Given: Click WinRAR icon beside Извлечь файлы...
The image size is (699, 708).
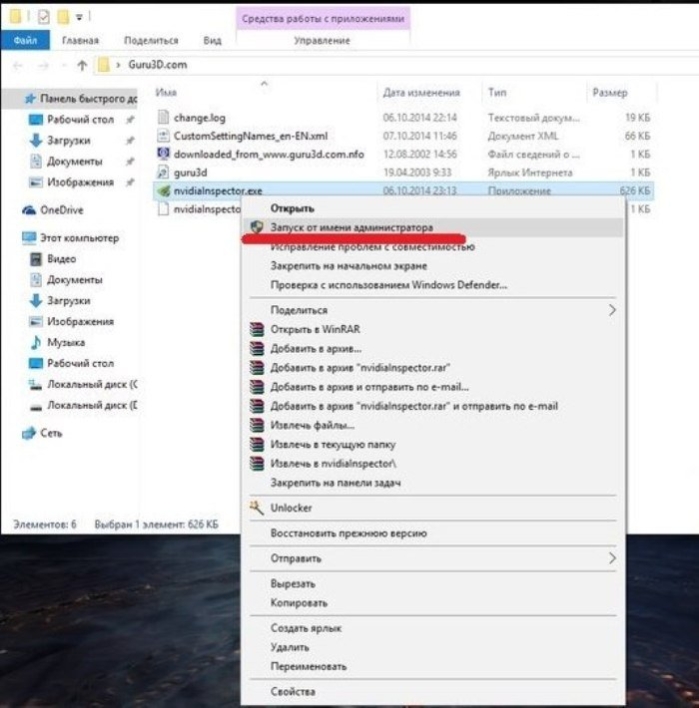Looking at the screenshot, I should [x=257, y=425].
